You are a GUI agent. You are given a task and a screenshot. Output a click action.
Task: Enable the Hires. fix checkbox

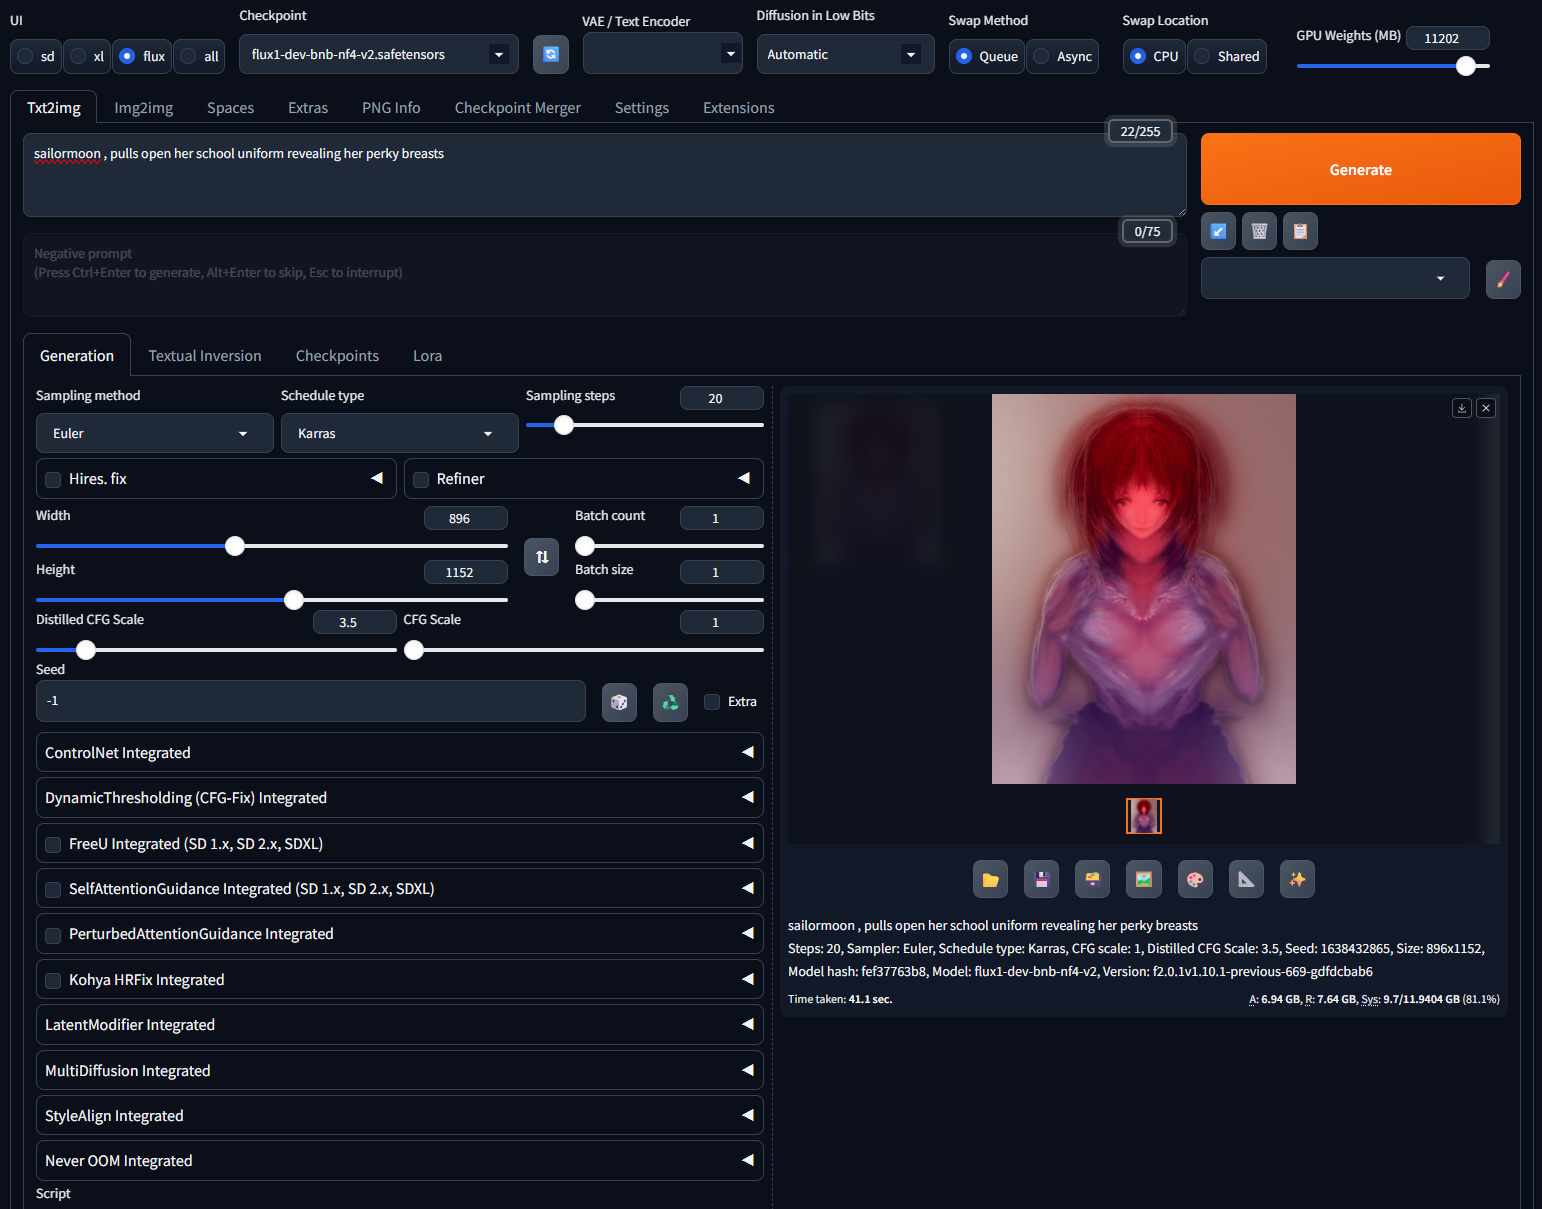click(x=54, y=479)
